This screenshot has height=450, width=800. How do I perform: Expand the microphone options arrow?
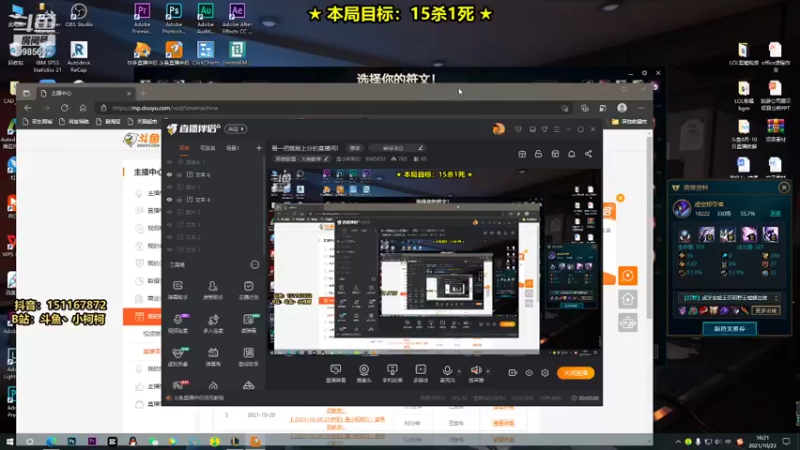coord(459,371)
